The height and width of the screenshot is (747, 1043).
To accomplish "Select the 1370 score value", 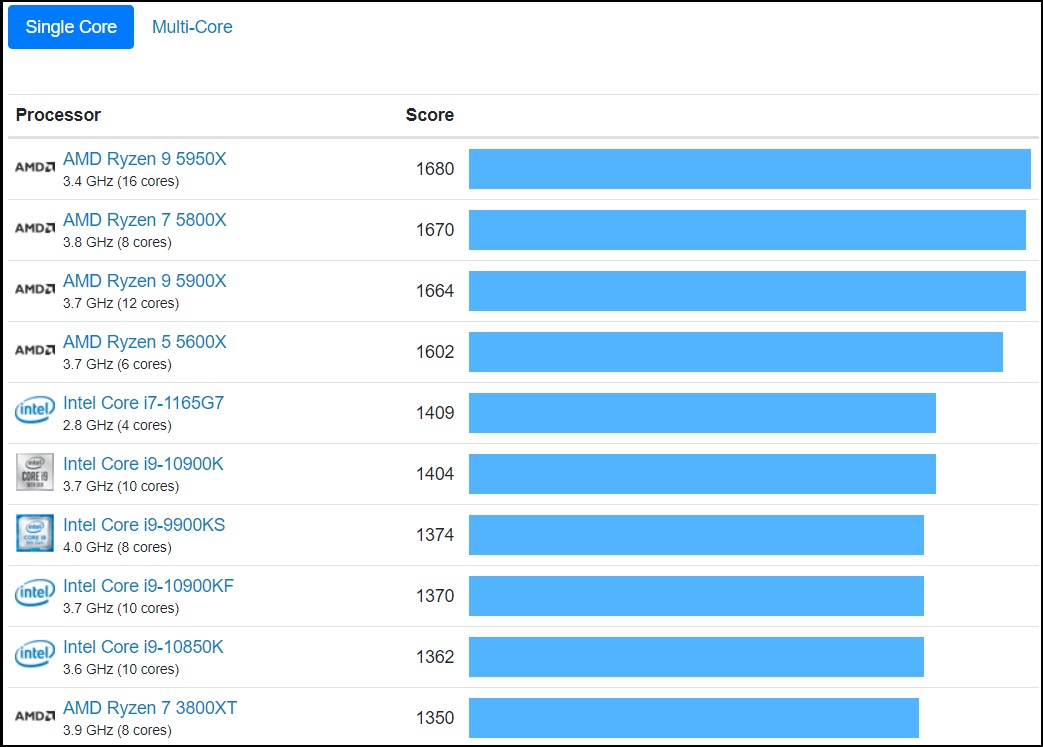I will point(435,596).
